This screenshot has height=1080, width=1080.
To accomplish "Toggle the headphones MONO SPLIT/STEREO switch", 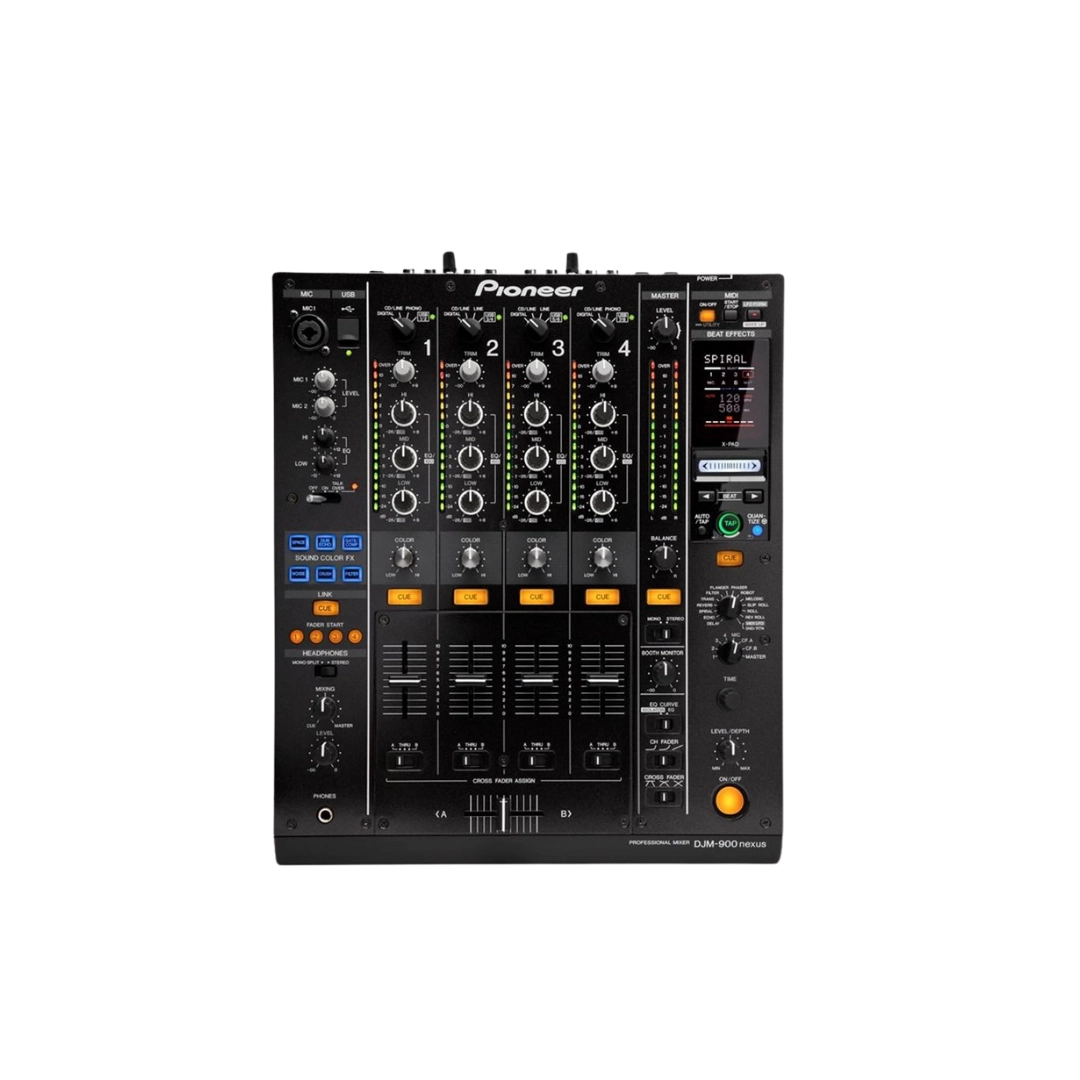I will coord(325,671).
